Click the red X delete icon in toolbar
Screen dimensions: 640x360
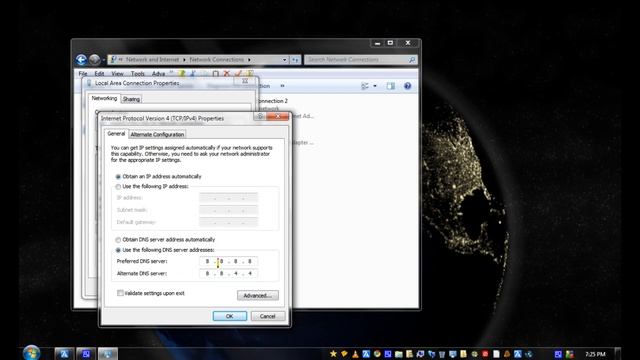[x=227, y=74]
